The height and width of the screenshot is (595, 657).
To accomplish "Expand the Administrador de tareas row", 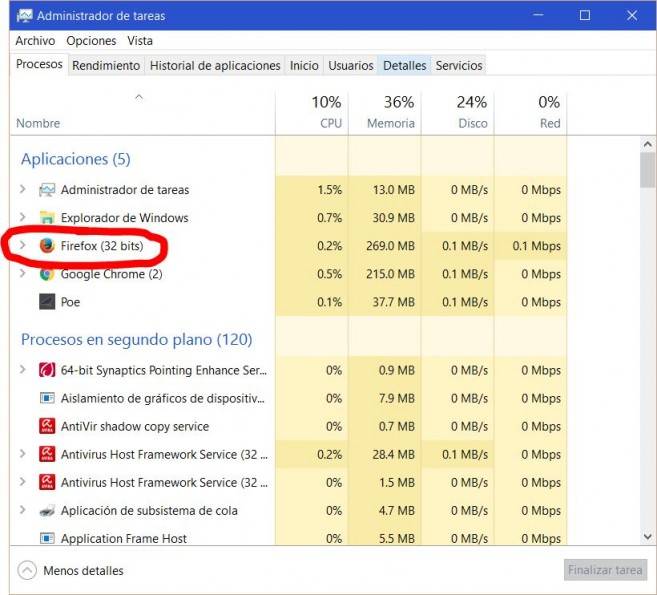I will coord(23,189).
